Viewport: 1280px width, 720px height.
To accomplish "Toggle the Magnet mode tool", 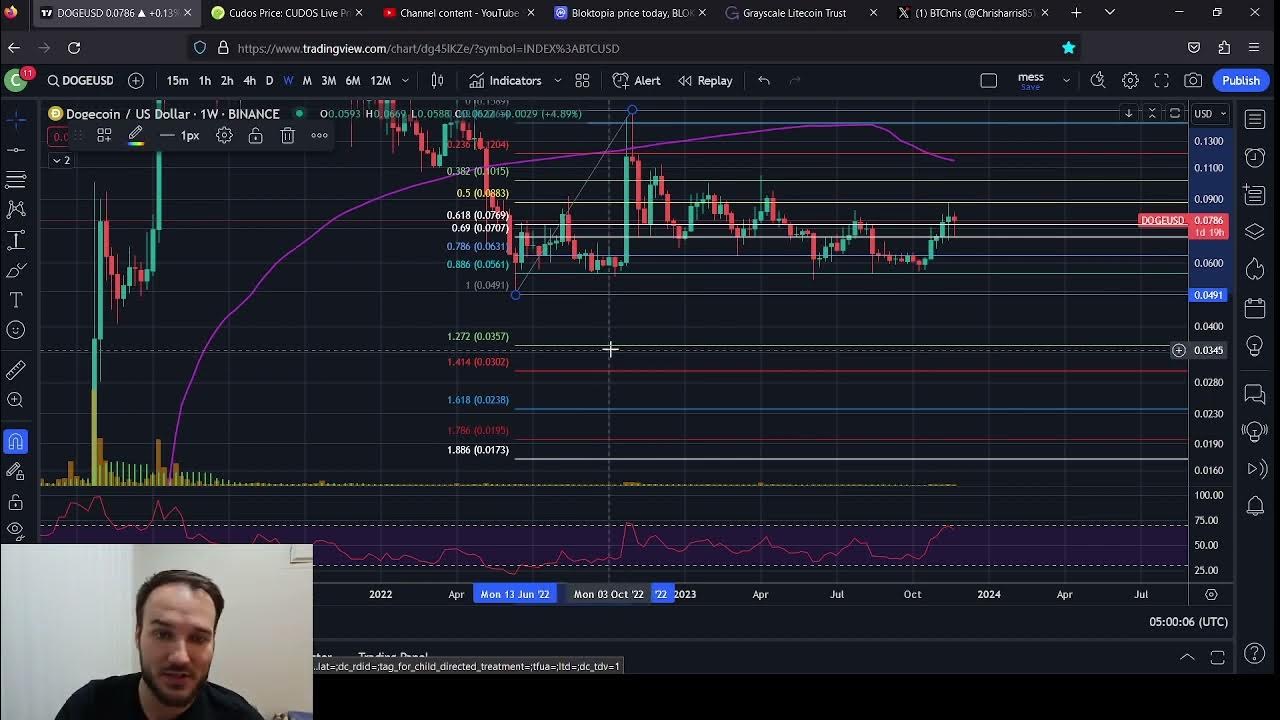I will (16, 441).
